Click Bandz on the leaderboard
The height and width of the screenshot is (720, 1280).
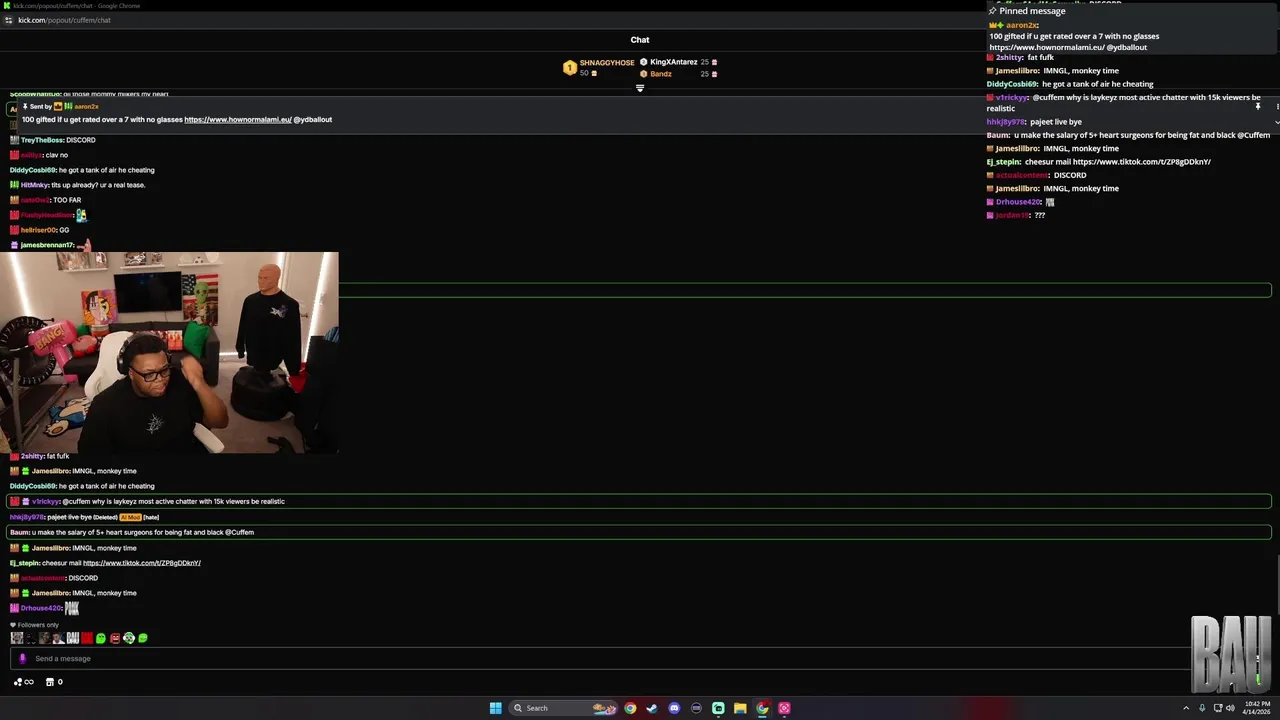[661, 74]
